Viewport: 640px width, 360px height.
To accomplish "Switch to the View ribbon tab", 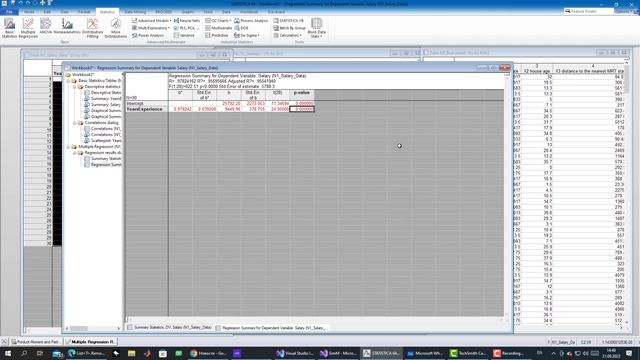I will coord(65,12).
